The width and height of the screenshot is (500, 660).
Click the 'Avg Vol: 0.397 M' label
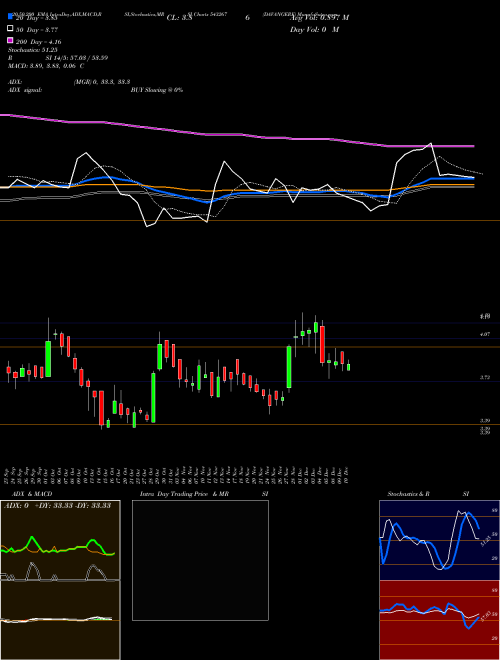coord(319,18)
